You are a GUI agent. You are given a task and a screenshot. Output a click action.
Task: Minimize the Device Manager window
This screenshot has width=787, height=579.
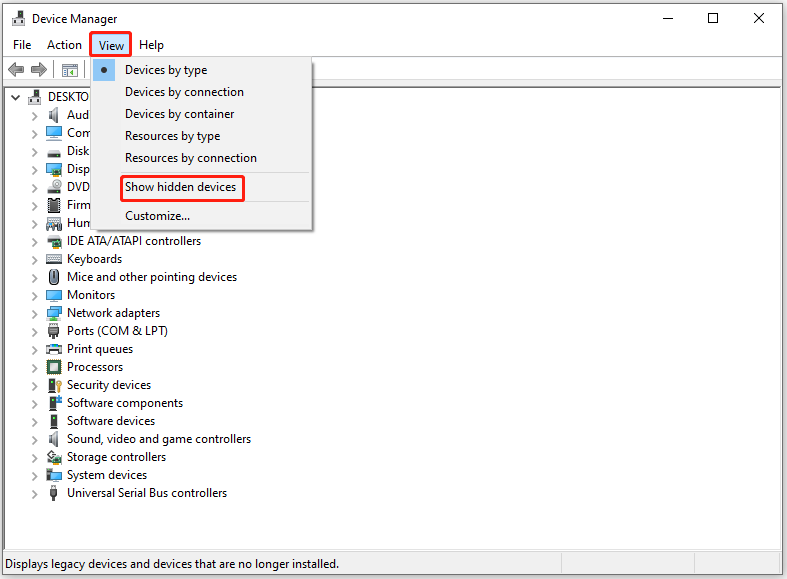(668, 19)
